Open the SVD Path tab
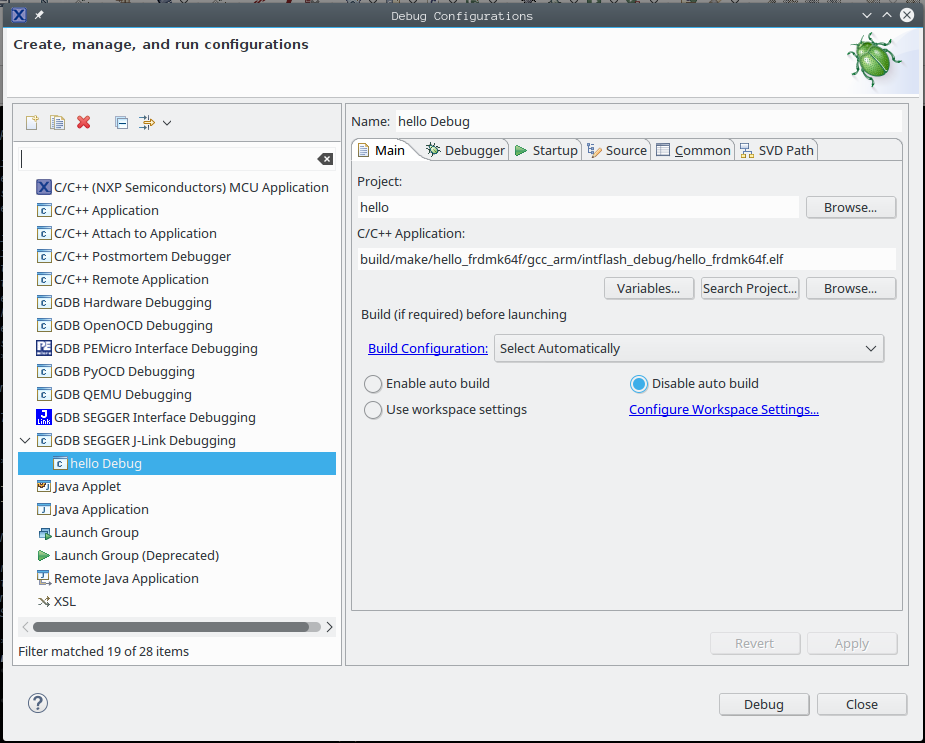925x743 pixels. (777, 150)
